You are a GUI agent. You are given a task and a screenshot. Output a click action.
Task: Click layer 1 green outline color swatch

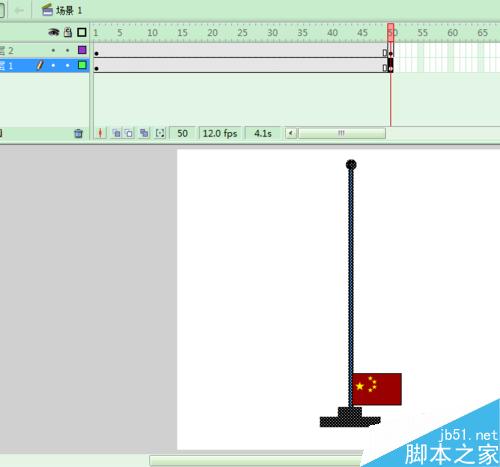[x=82, y=65]
